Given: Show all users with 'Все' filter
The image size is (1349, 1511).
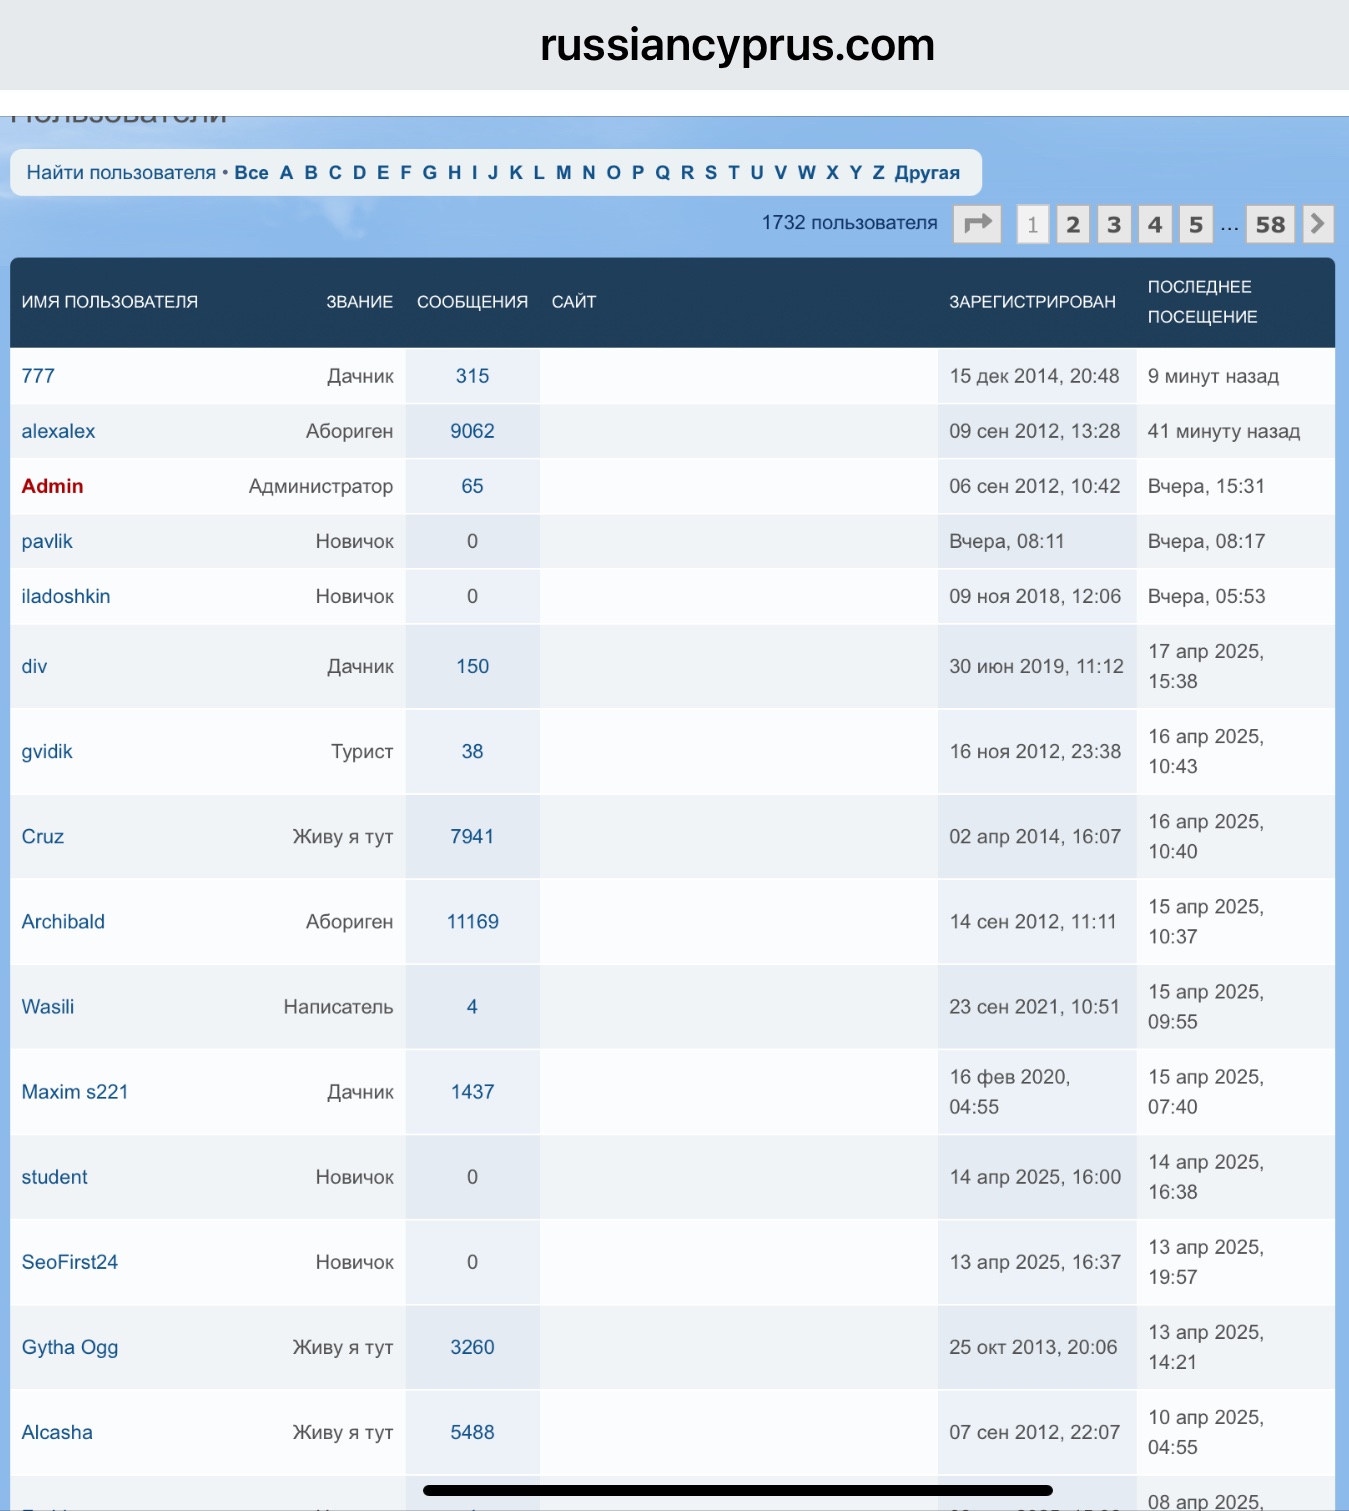Looking at the screenshot, I should (251, 172).
